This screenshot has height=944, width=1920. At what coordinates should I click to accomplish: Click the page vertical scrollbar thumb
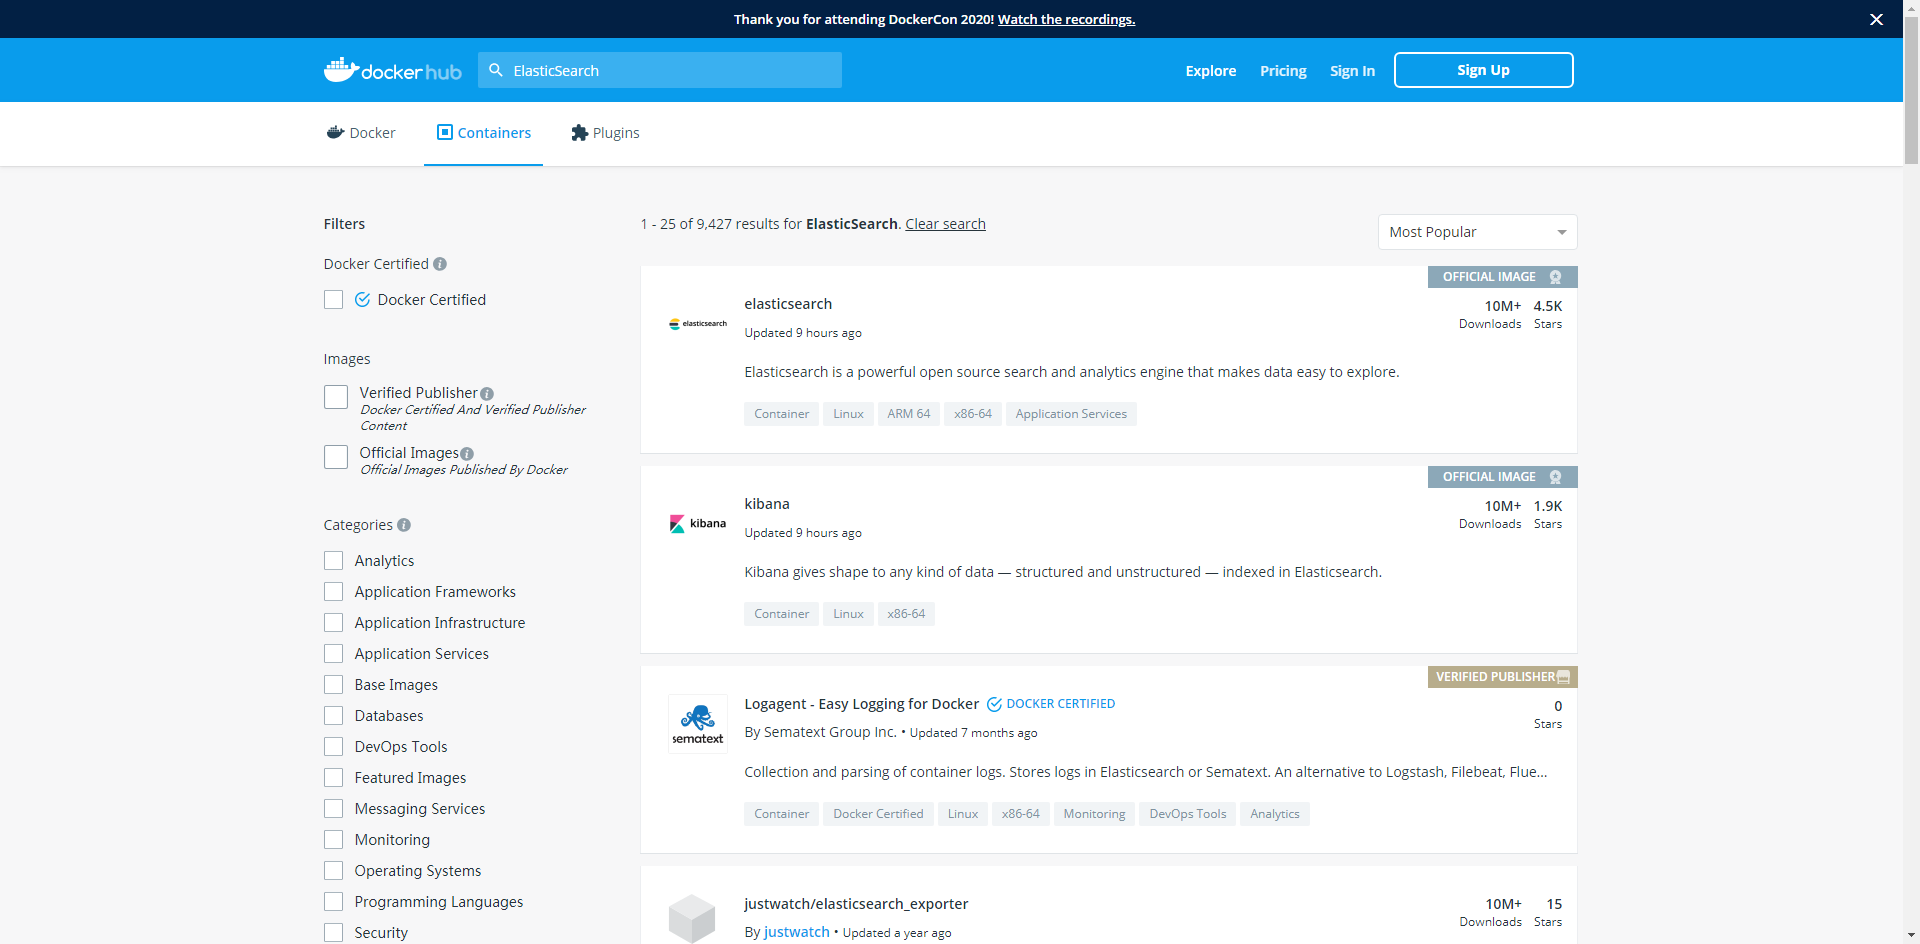1911,90
